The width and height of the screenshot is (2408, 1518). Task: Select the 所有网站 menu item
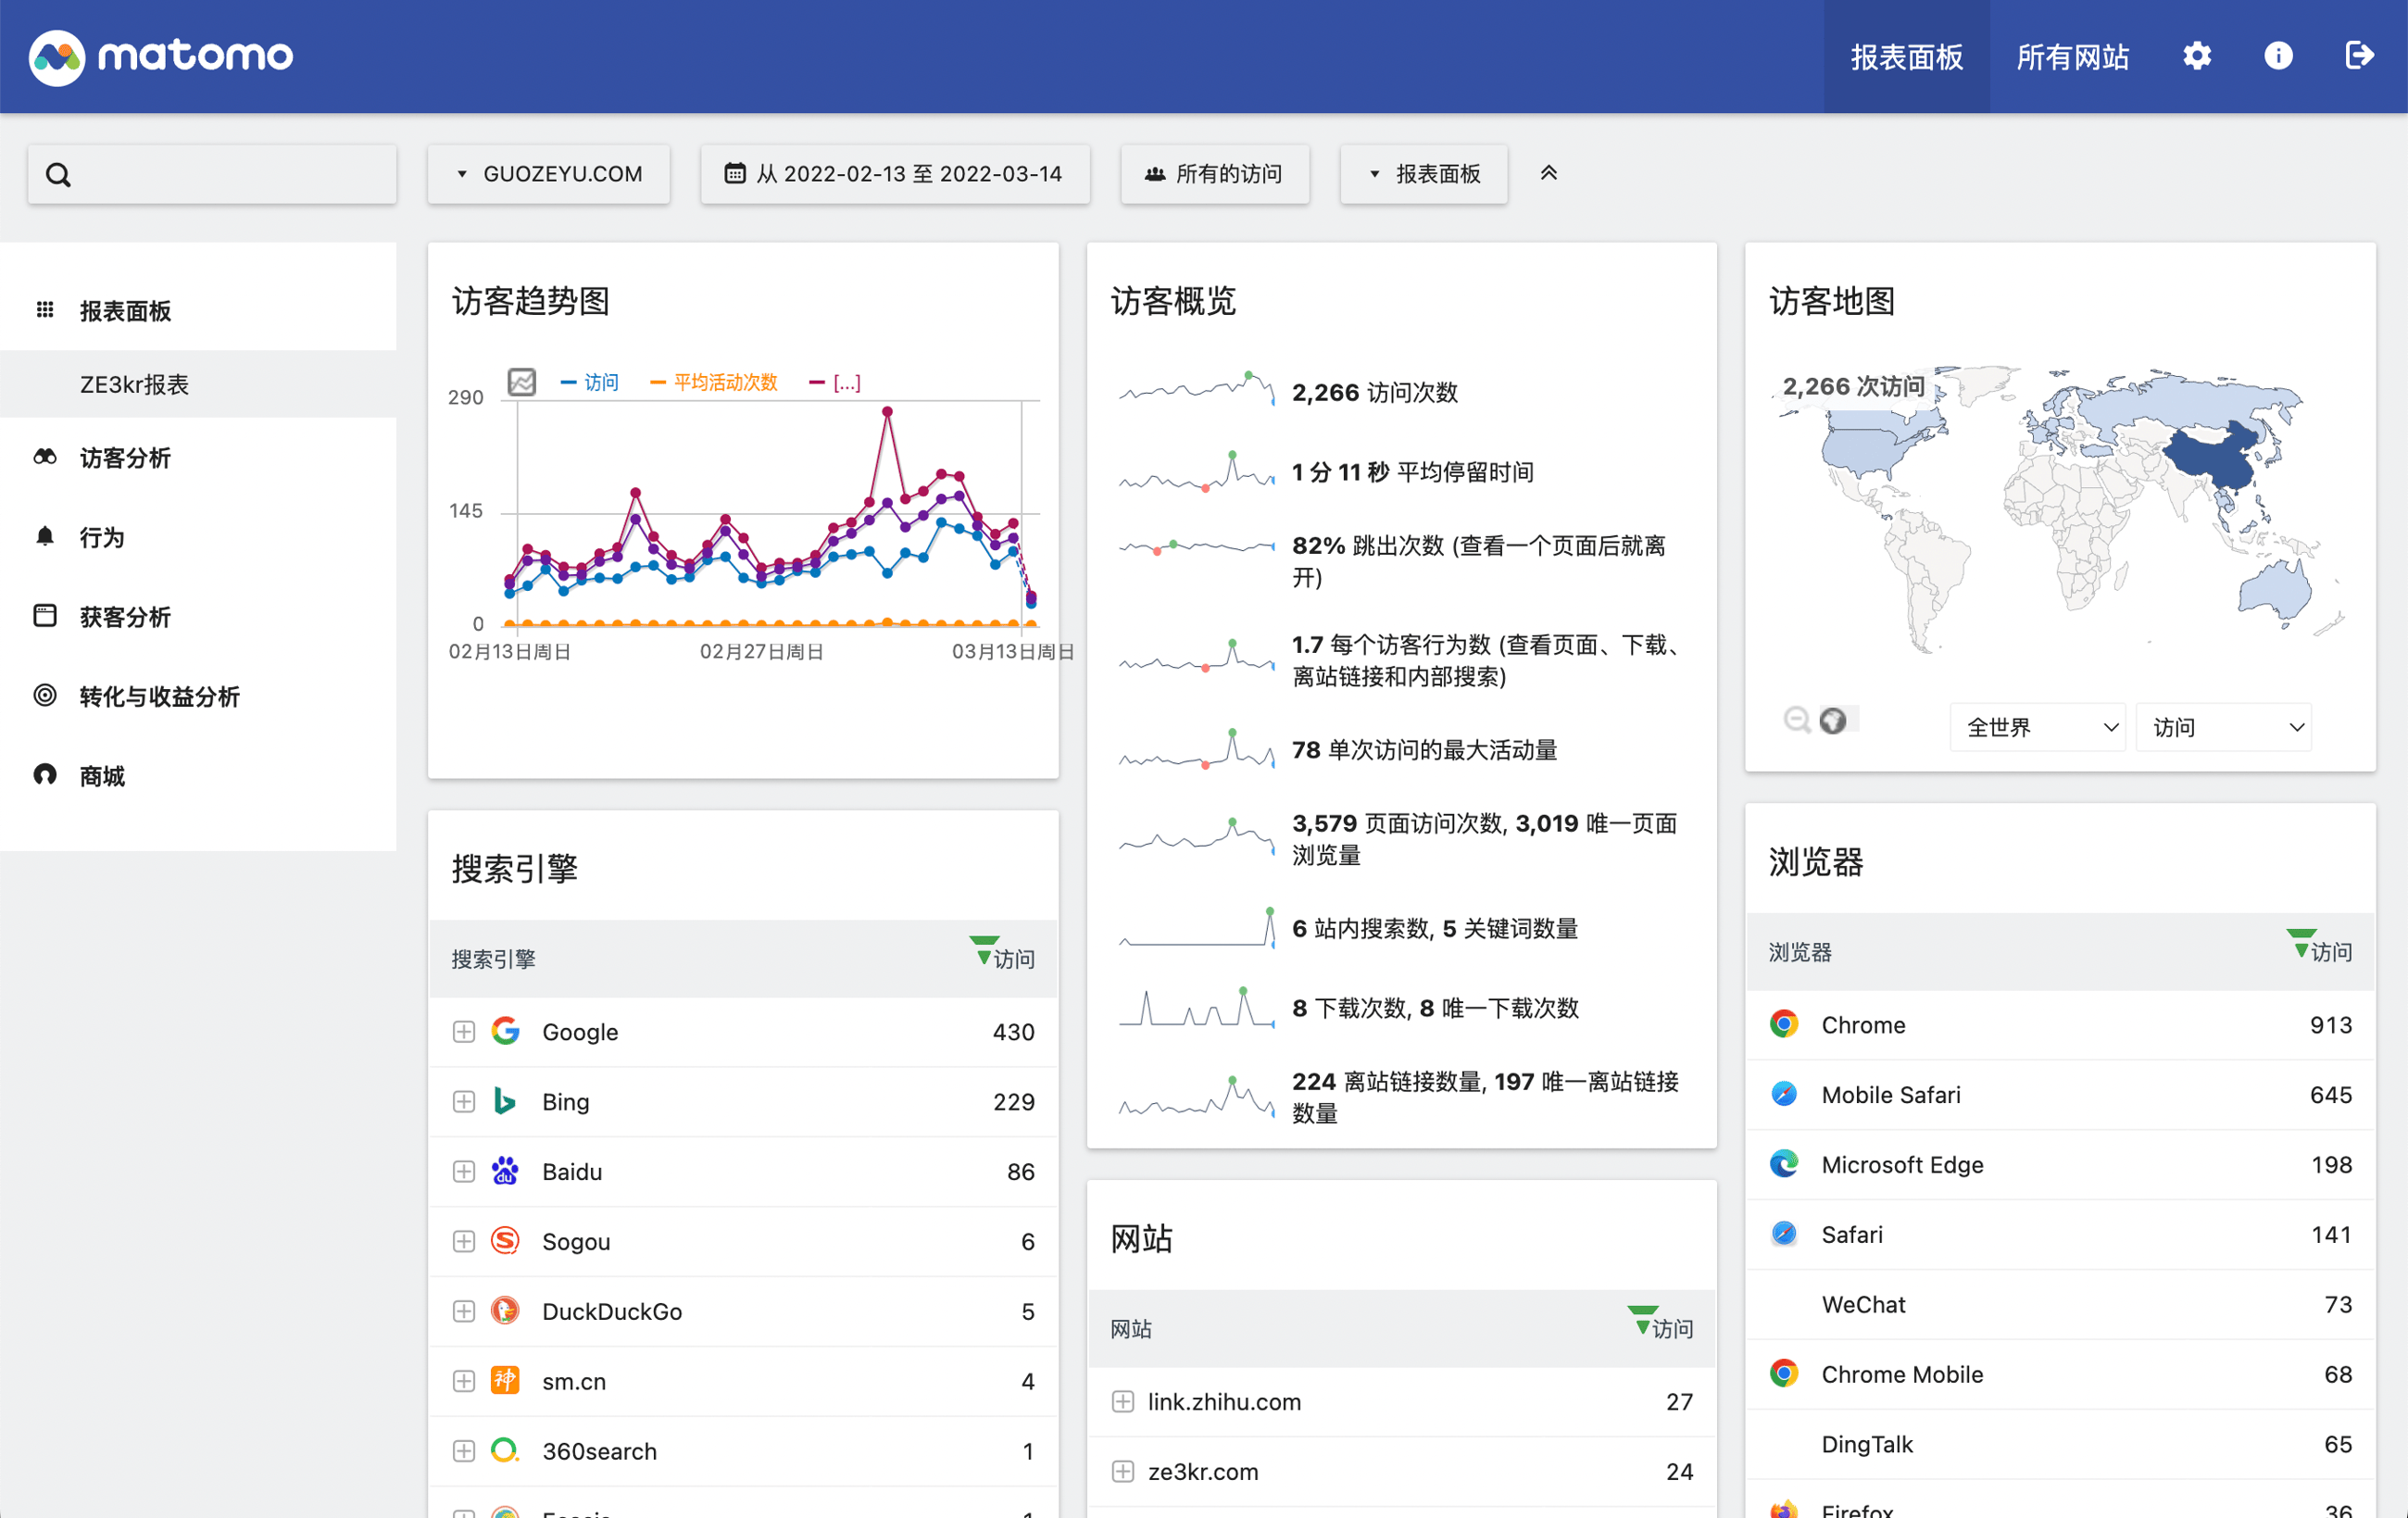click(x=2071, y=56)
